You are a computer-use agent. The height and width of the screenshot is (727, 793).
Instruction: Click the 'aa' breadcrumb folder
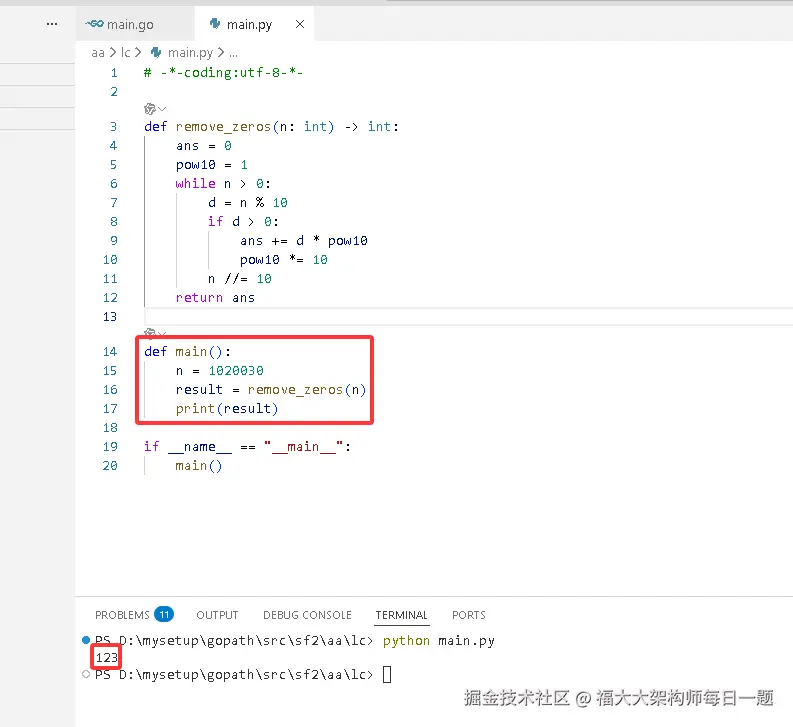98,53
